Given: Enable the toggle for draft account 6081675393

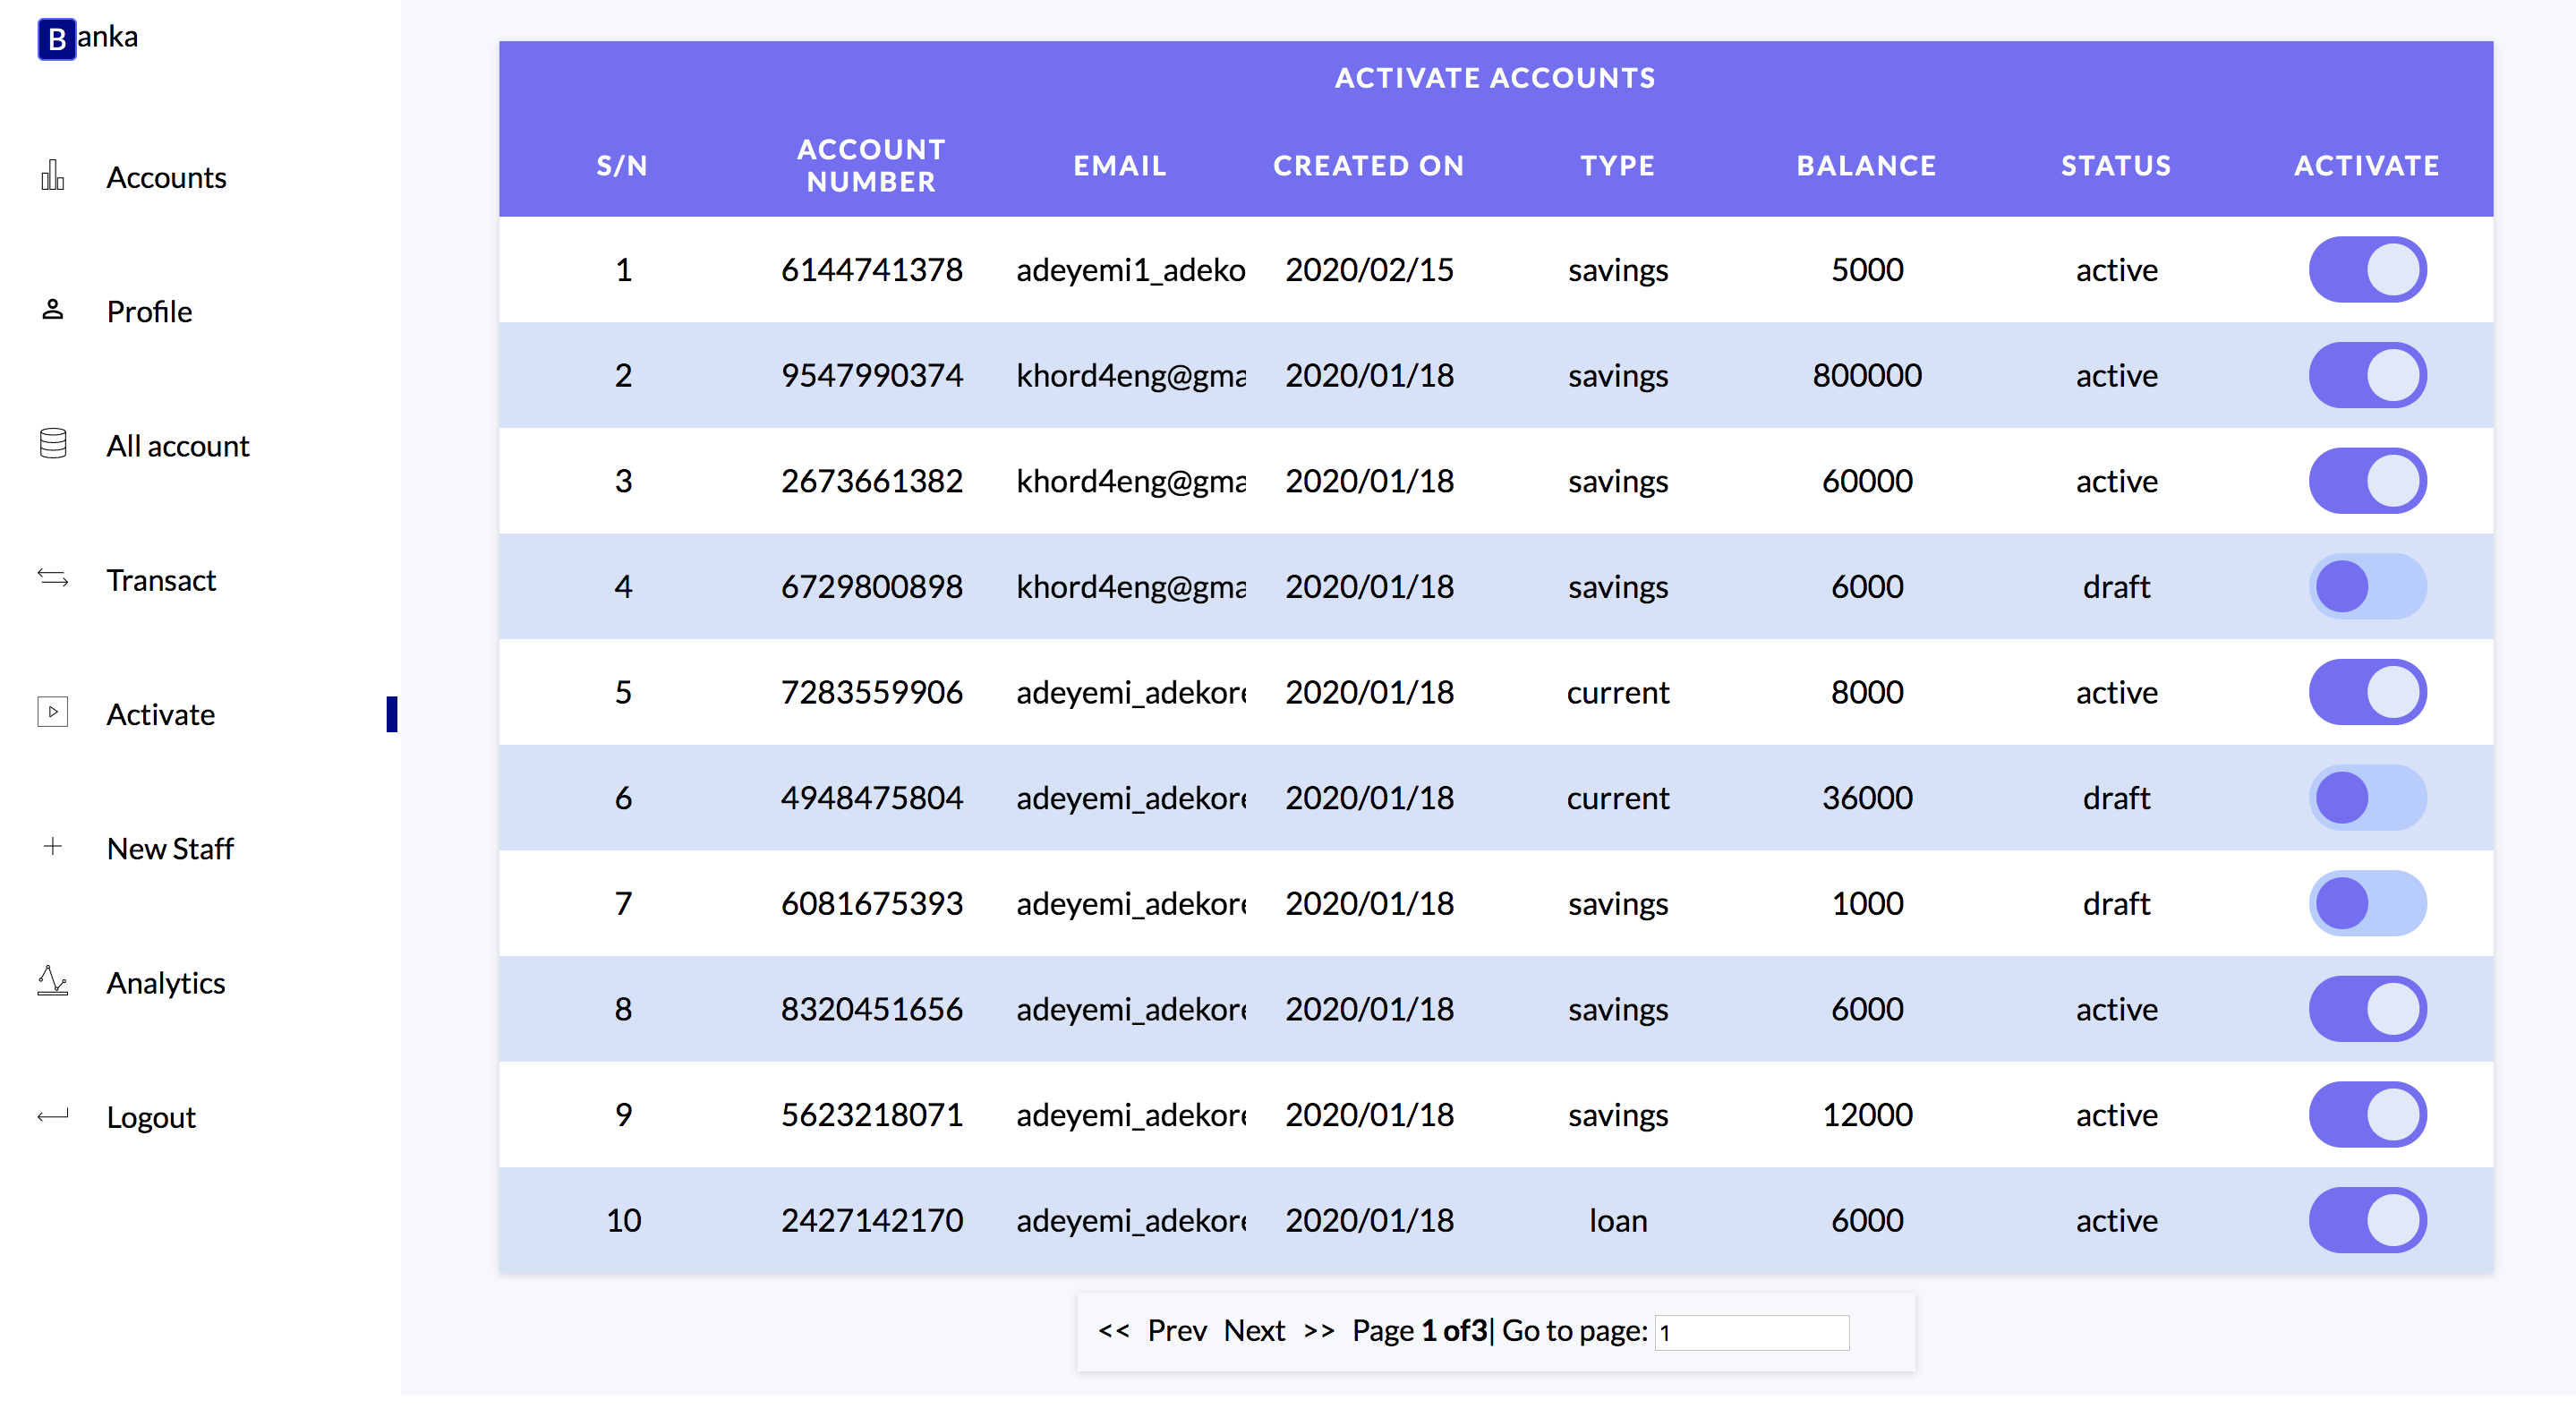Looking at the screenshot, I should (2367, 902).
